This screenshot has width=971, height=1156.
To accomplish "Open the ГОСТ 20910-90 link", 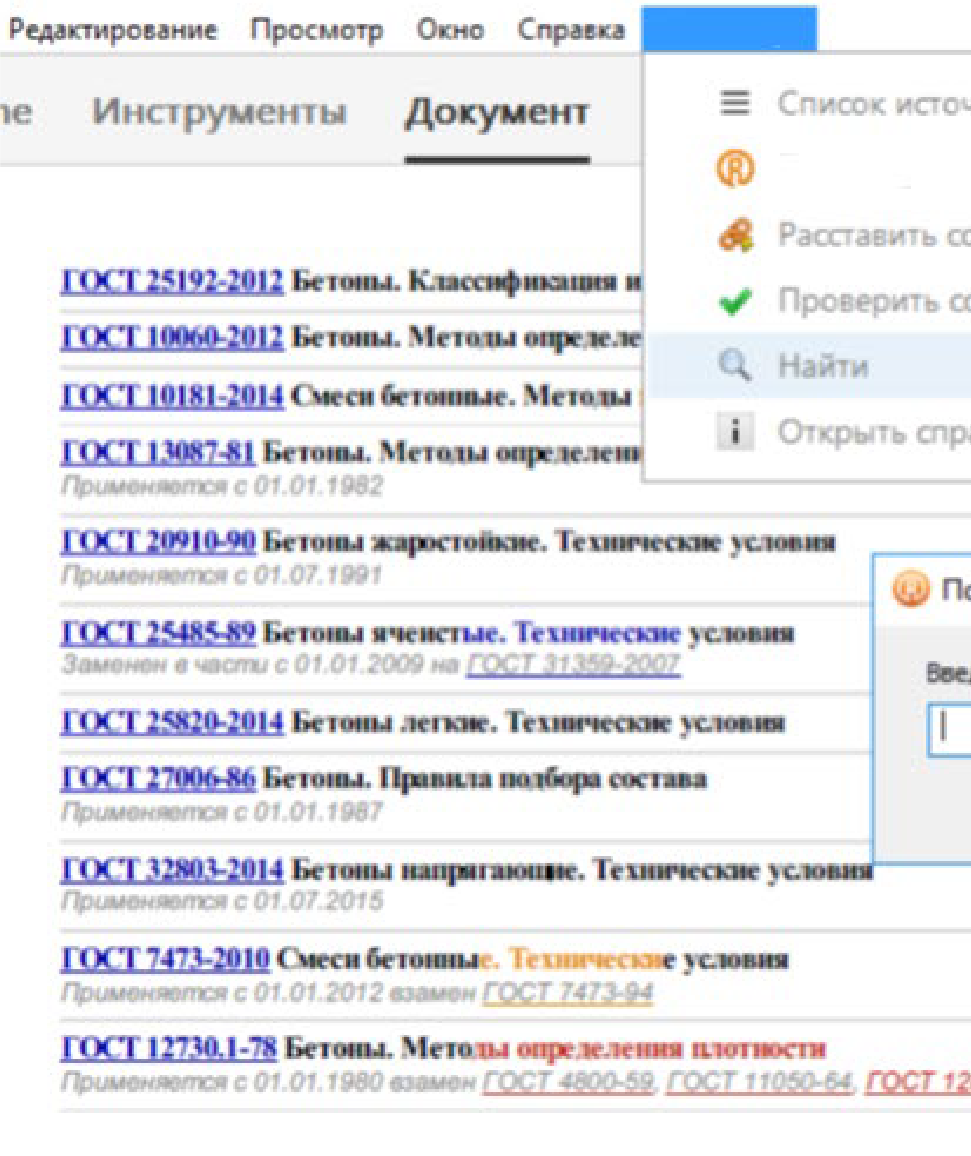I will coord(158,542).
